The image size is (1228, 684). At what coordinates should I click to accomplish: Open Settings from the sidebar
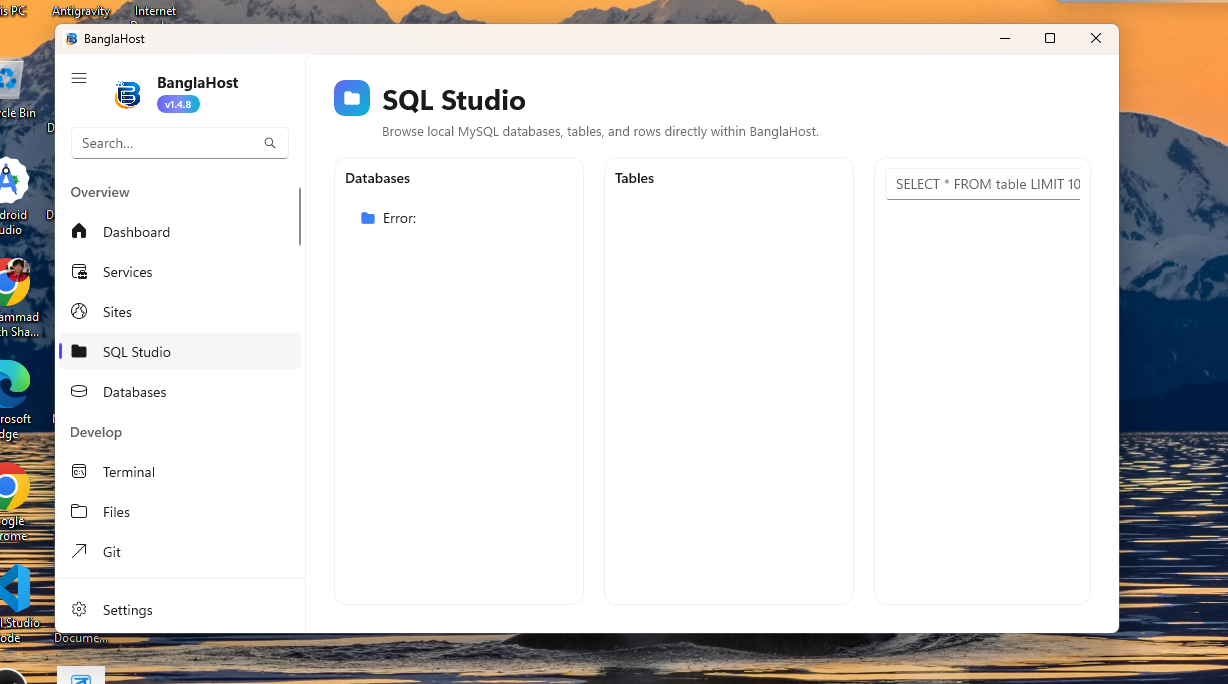(180, 609)
